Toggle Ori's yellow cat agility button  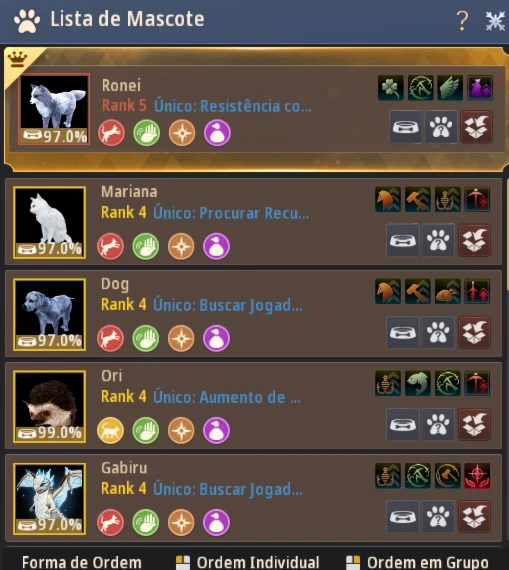(111, 430)
